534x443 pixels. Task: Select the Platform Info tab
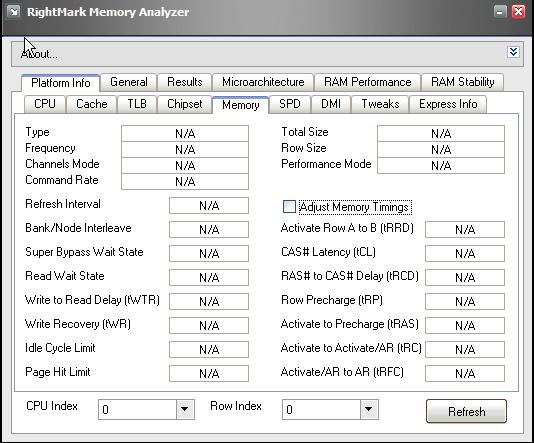(x=61, y=83)
